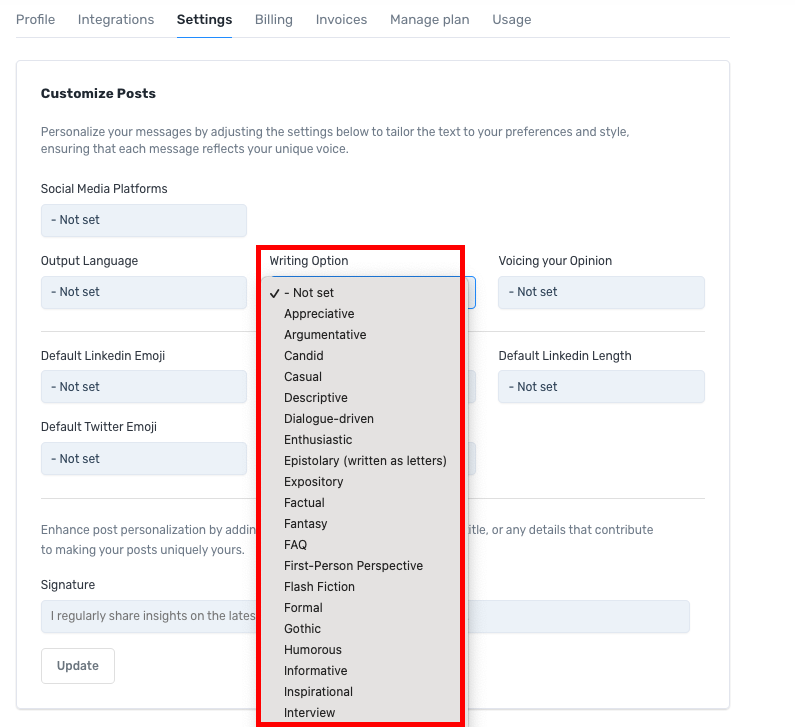Open the Manage plan tab

click(x=429, y=19)
